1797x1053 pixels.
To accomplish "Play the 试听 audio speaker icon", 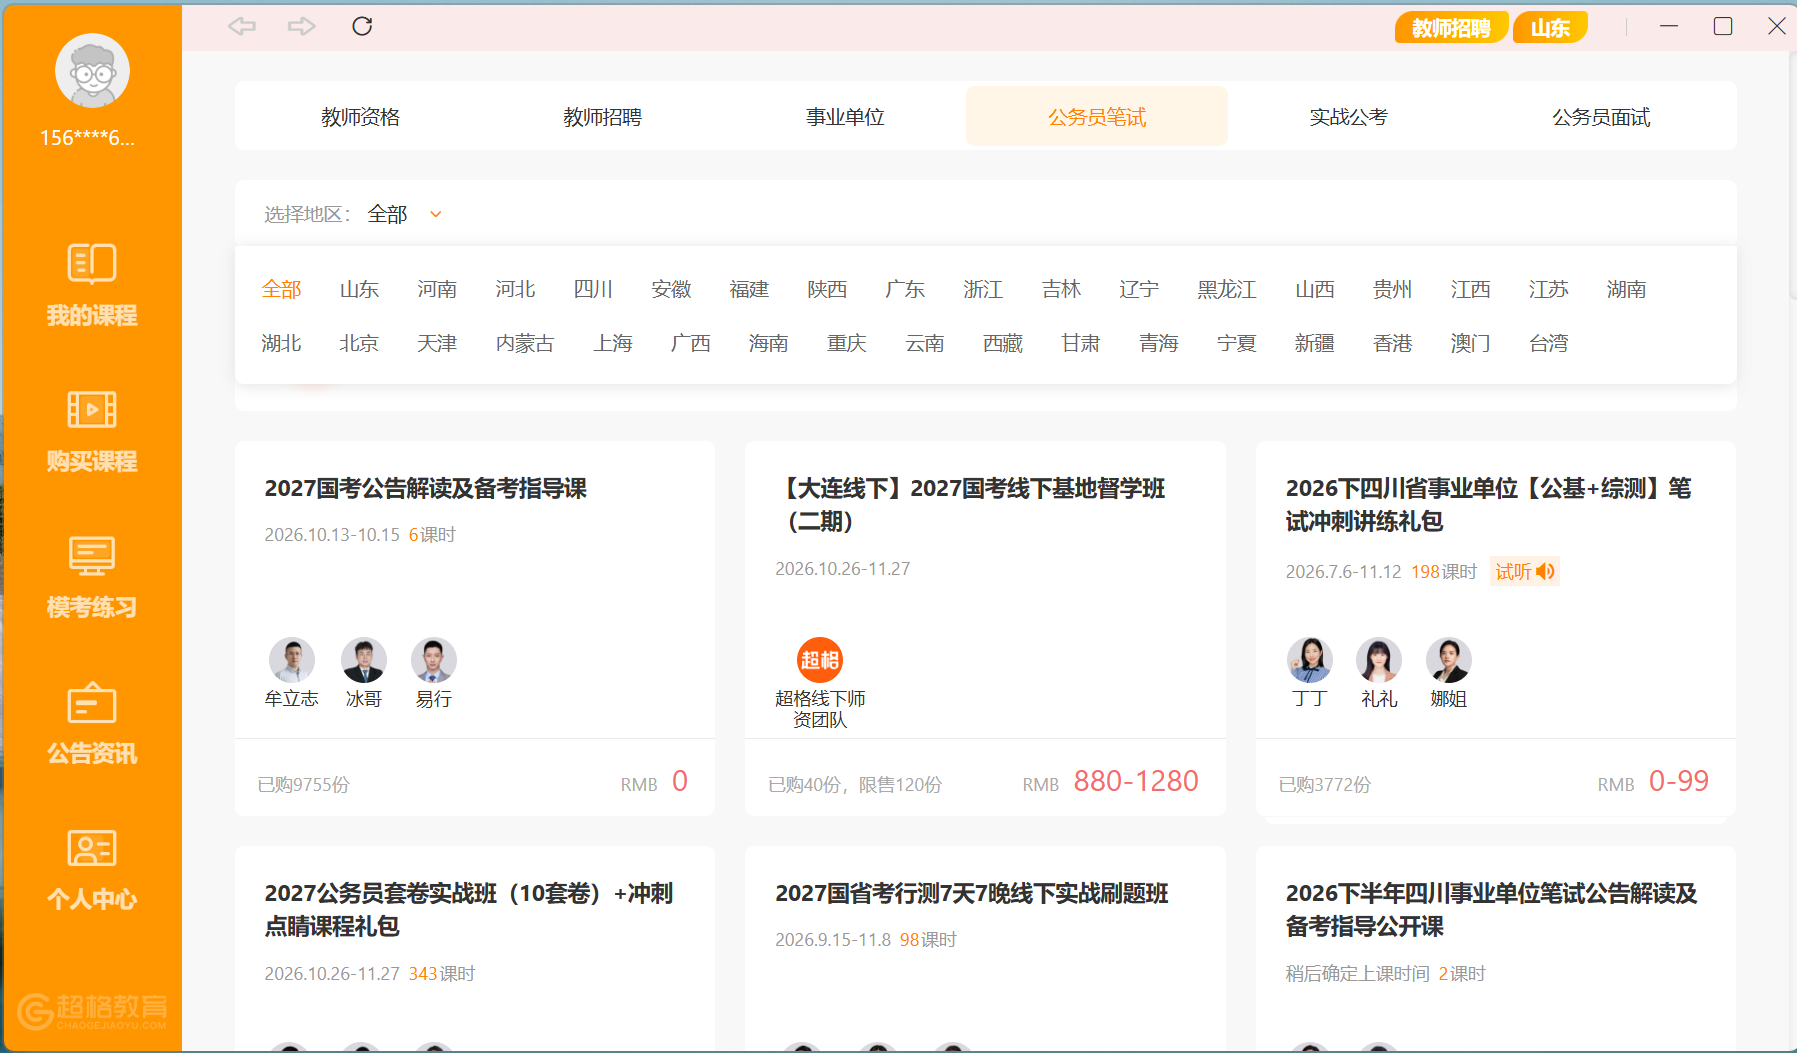I will click(x=1545, y=571).
